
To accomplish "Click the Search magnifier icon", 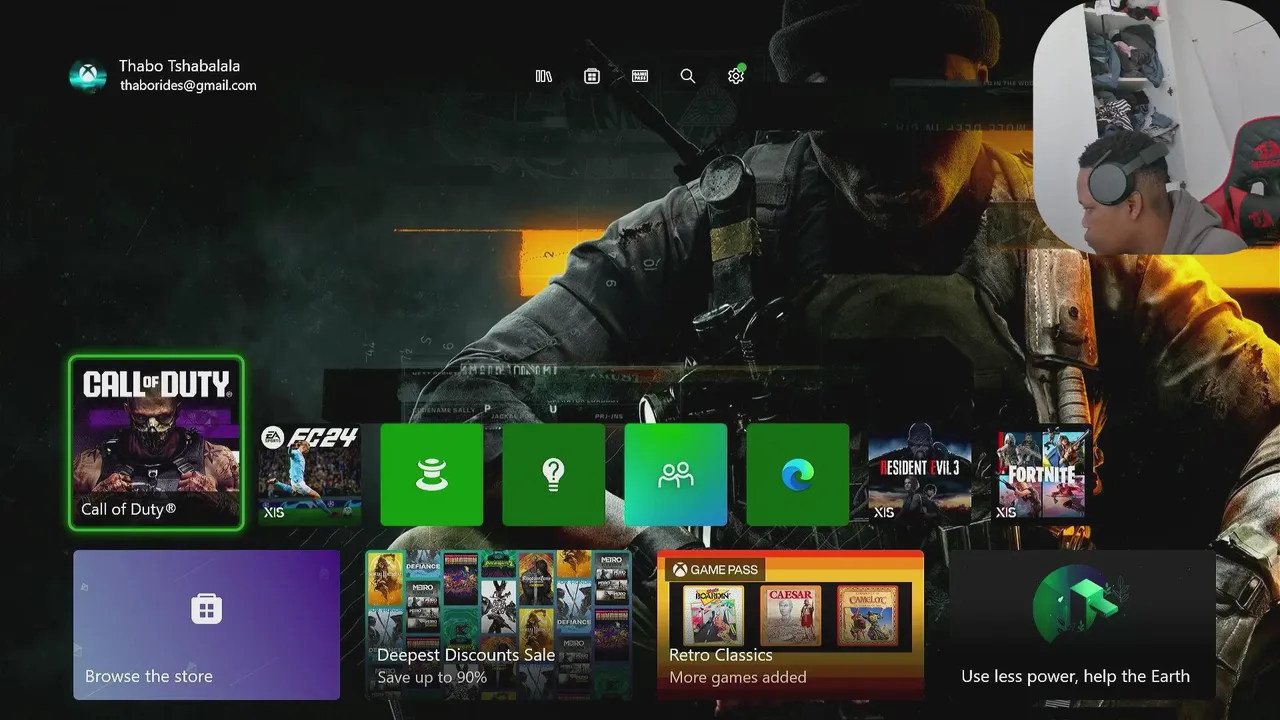I will [x=688, y=76].
